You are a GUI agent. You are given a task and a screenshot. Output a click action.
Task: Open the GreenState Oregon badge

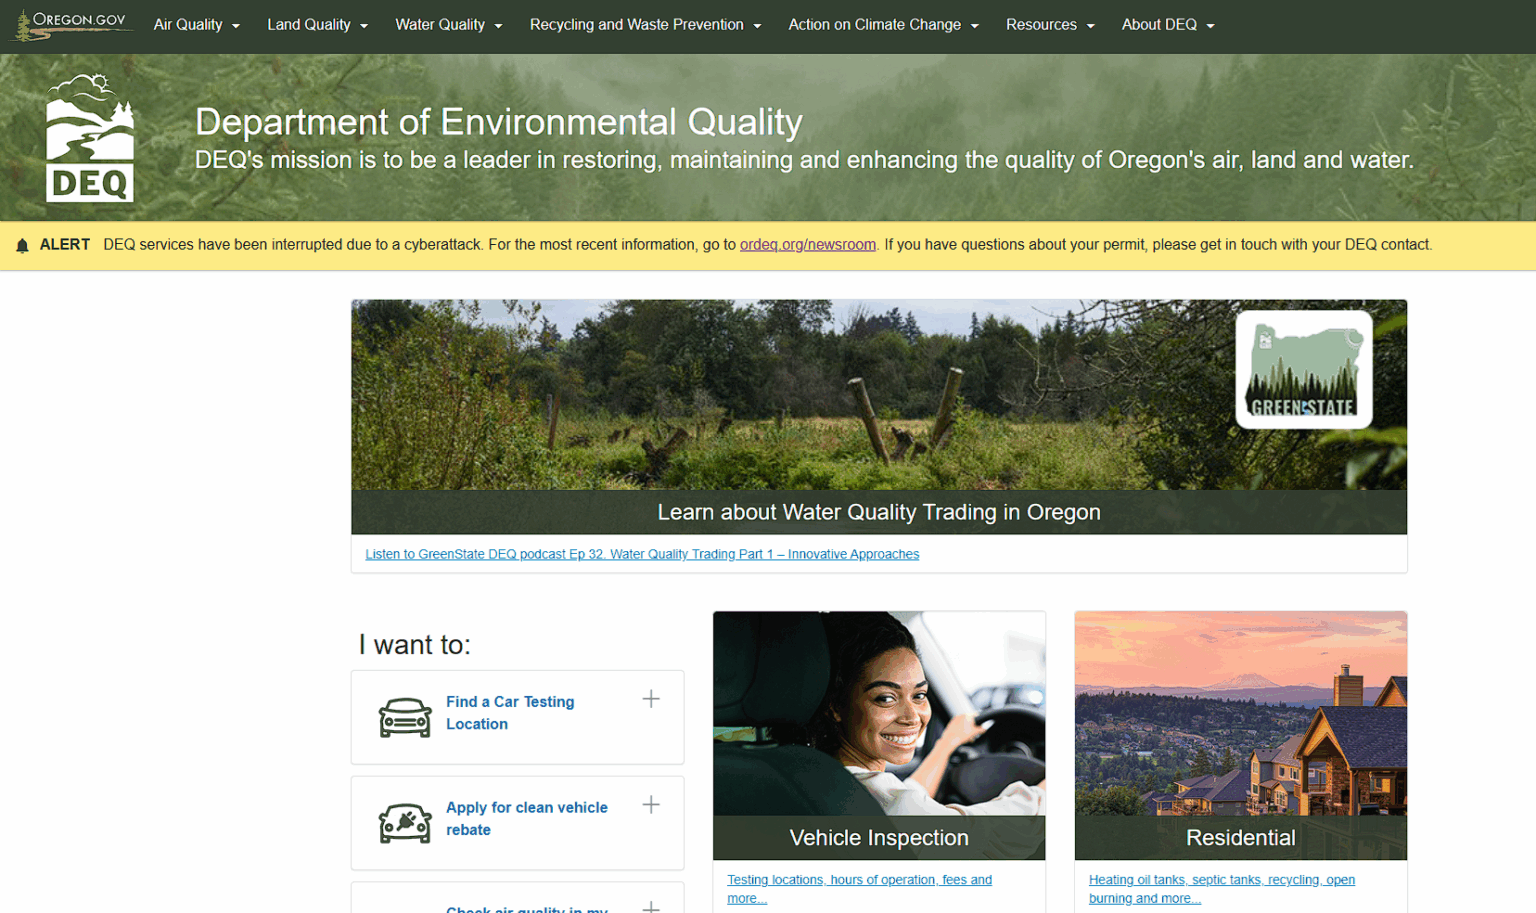point(1303,369)
